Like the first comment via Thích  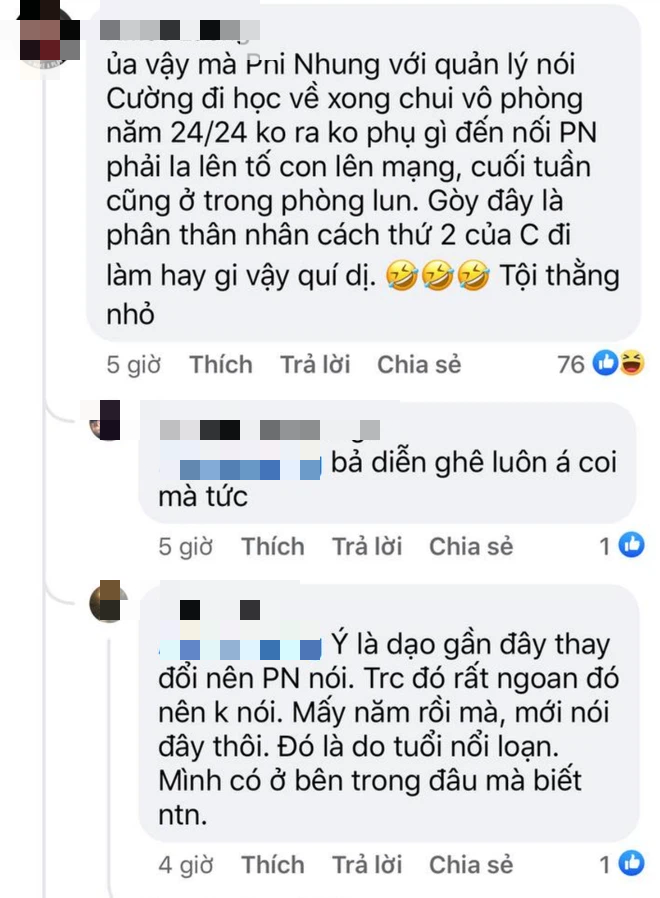[x=221, y=364]
